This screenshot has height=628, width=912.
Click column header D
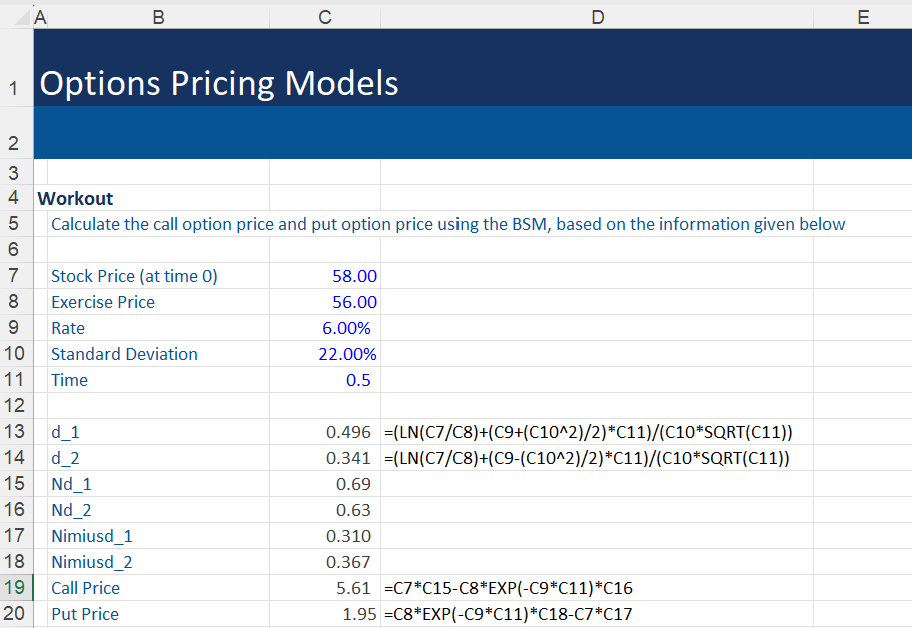pyautogui.click(x=597, y=16)
